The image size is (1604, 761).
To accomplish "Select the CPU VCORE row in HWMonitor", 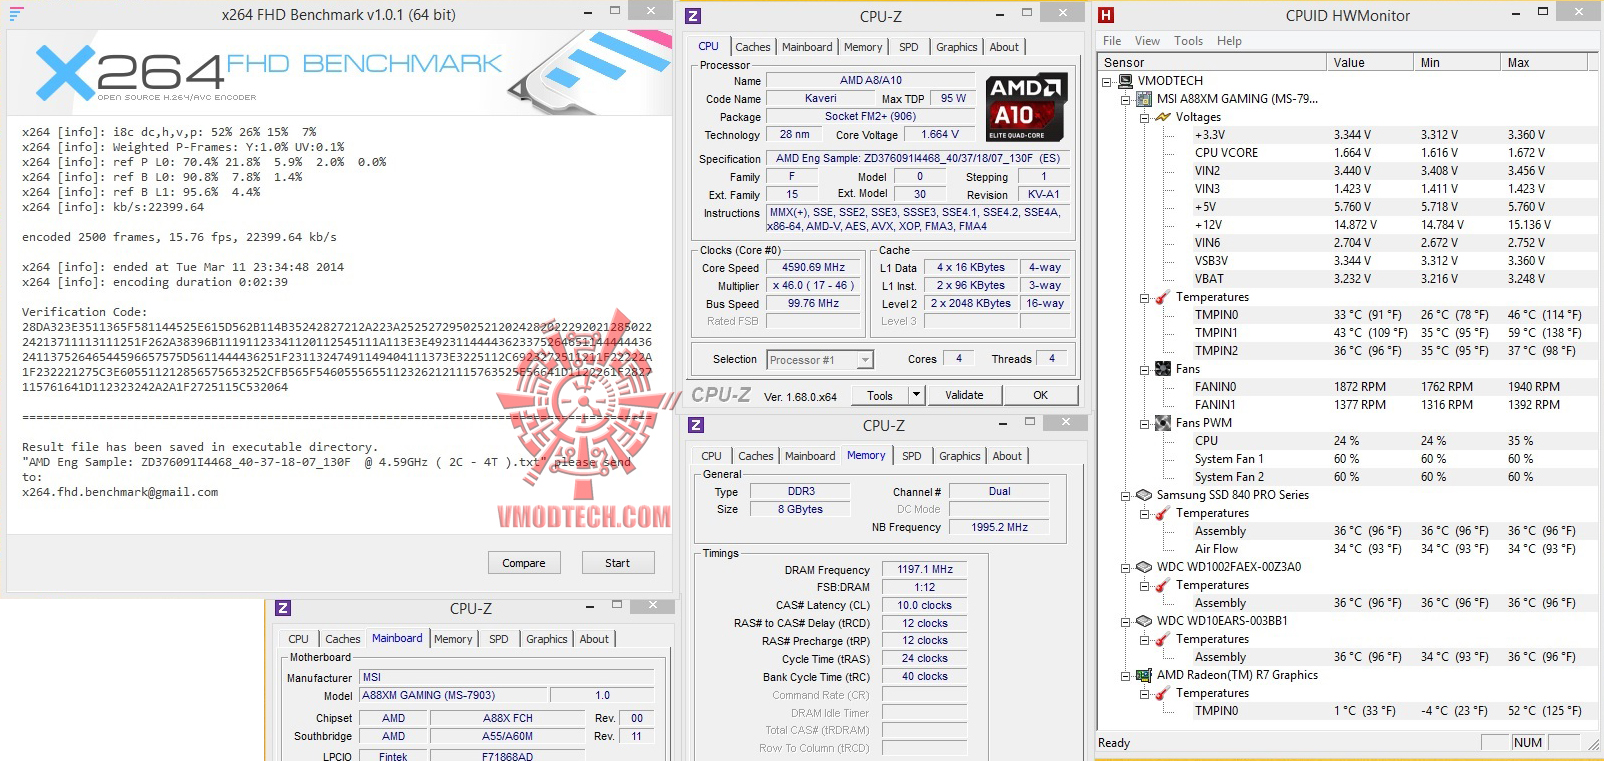I will pos(1347,153).
